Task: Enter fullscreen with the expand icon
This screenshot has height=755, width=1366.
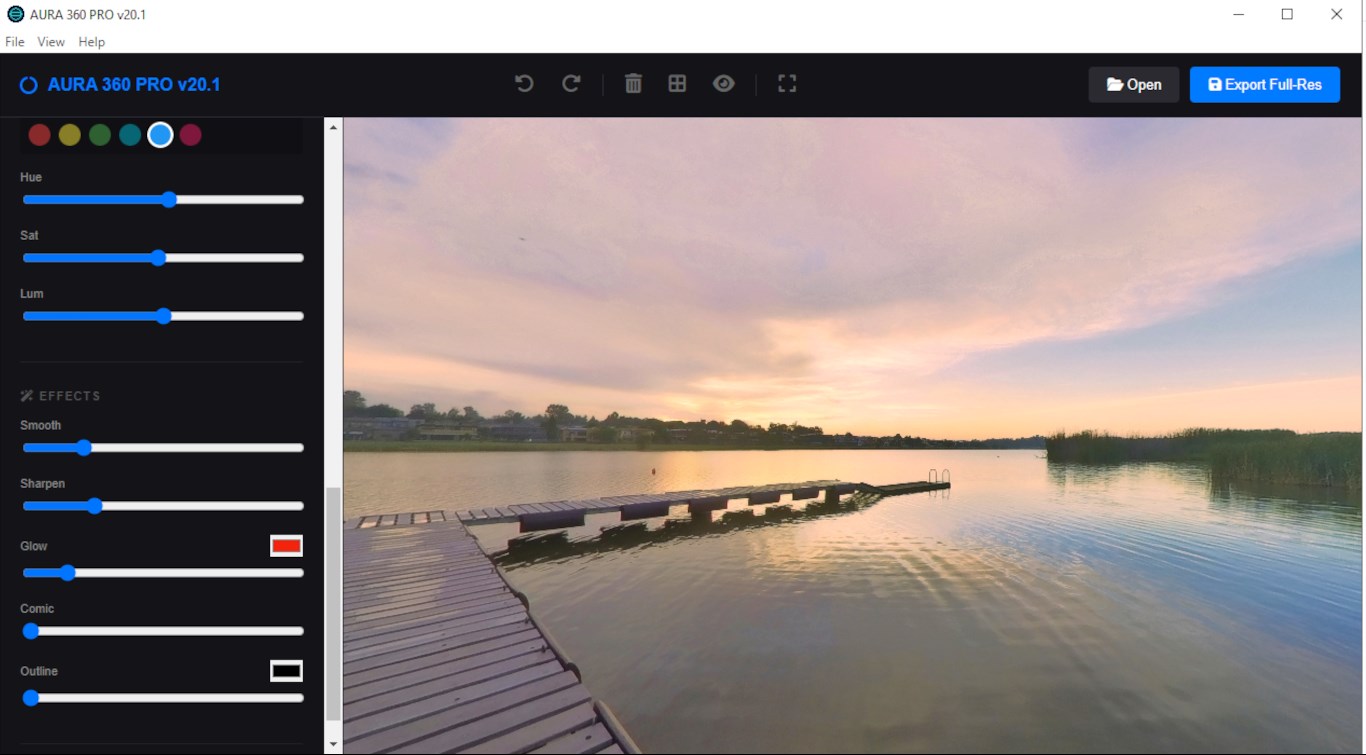Action: (787, 84)
